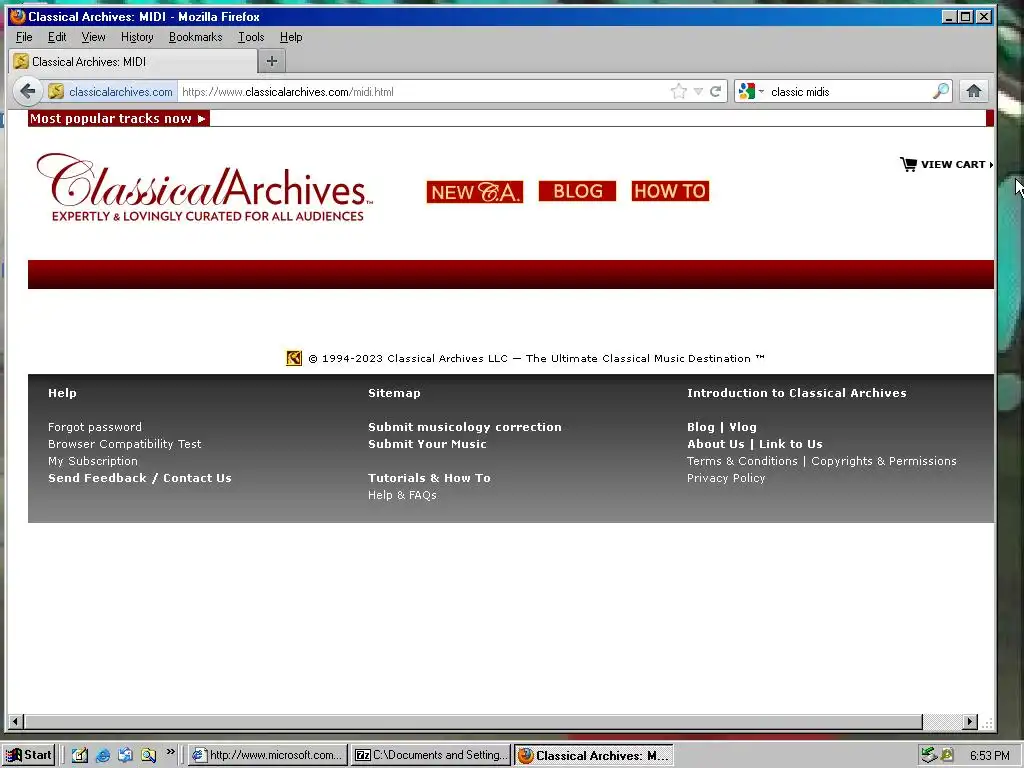Switch to the microsoft.com taskbar window
Image resolution: width=1024 pixels, height=768 pixels.
(x=268, y=755)
